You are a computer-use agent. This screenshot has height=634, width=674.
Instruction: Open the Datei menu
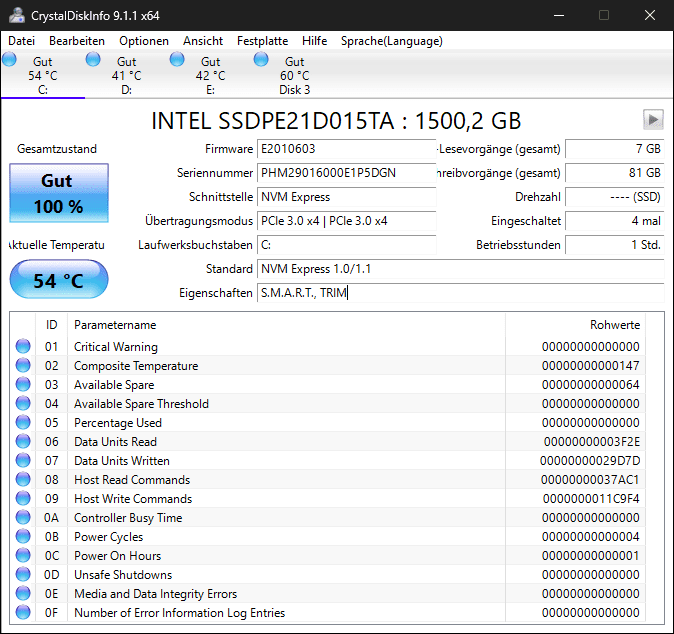pos(21,41)
